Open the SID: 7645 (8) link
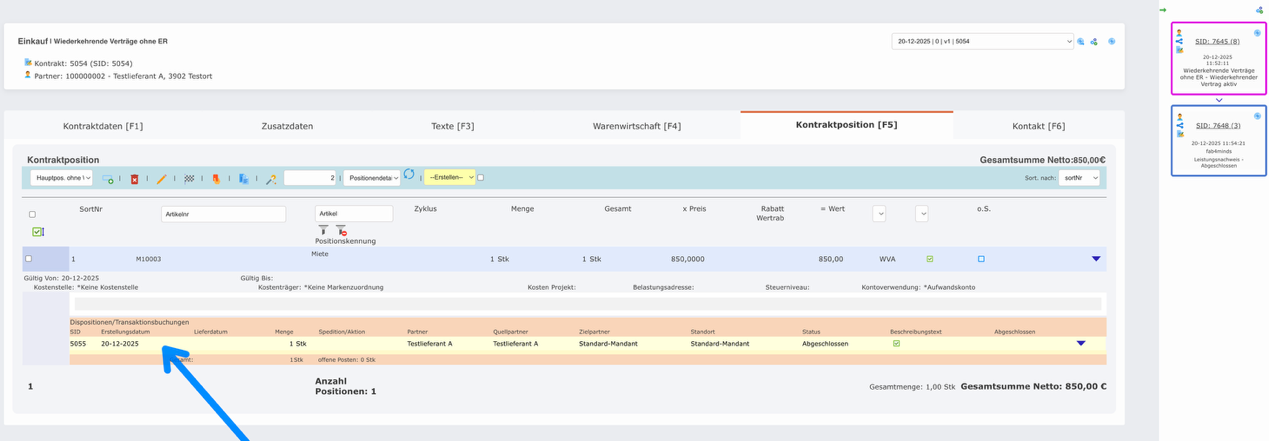The width and height of the screenshot is (1269, 441). 1217,41
